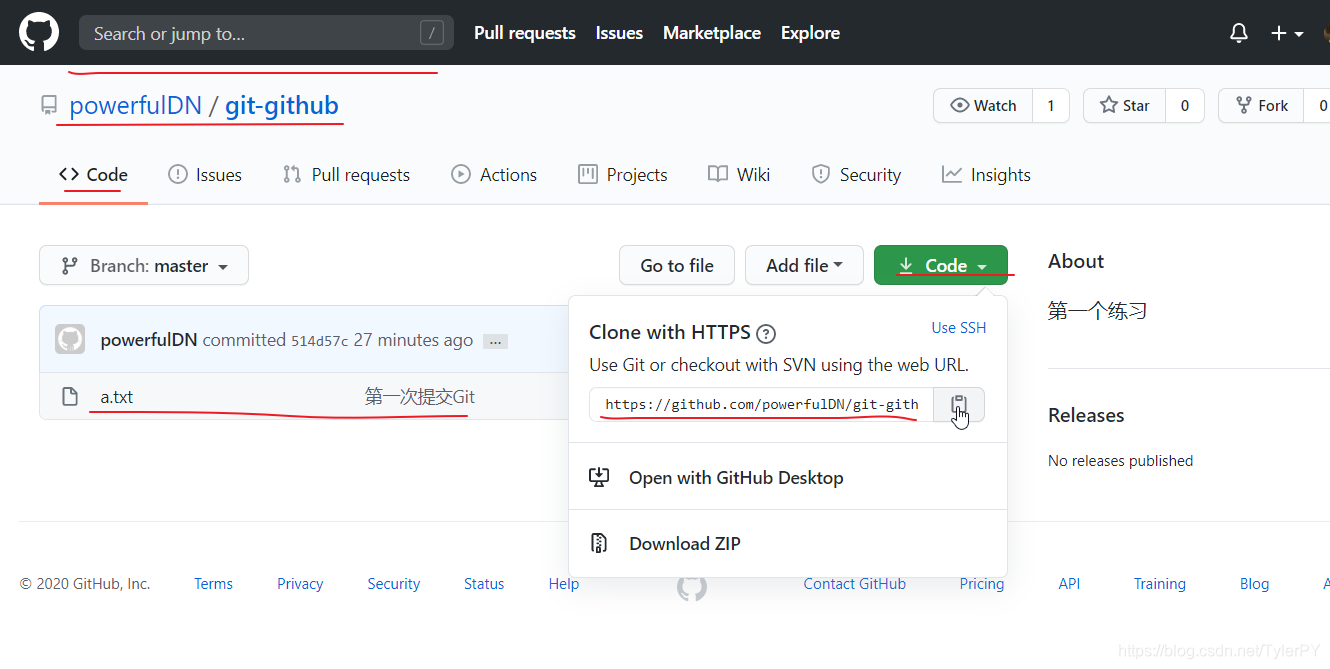Go to Marketplace in top bar
The width and height of the screenshot is (1330, 669).
(712, 33)
